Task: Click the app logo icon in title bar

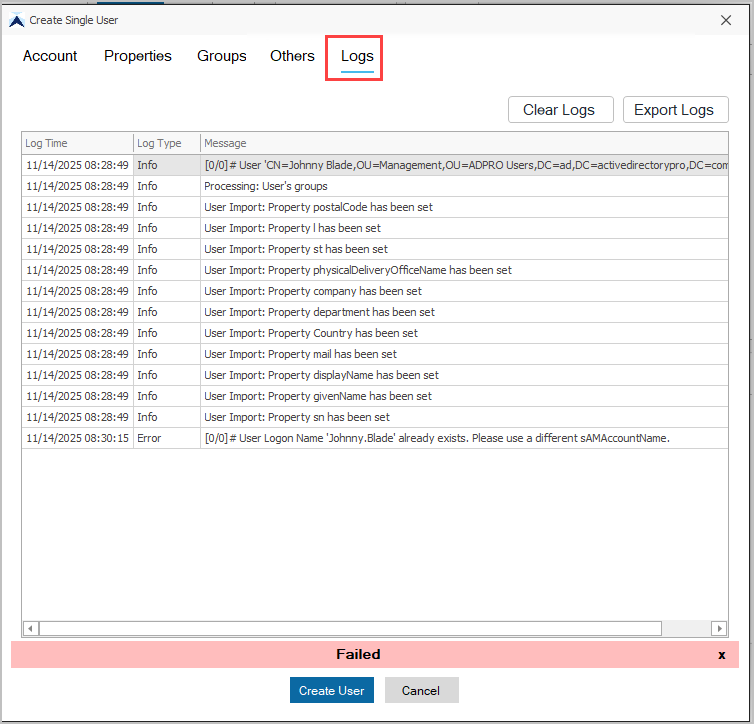Action: pyautogui.click(x=16, y=20)
